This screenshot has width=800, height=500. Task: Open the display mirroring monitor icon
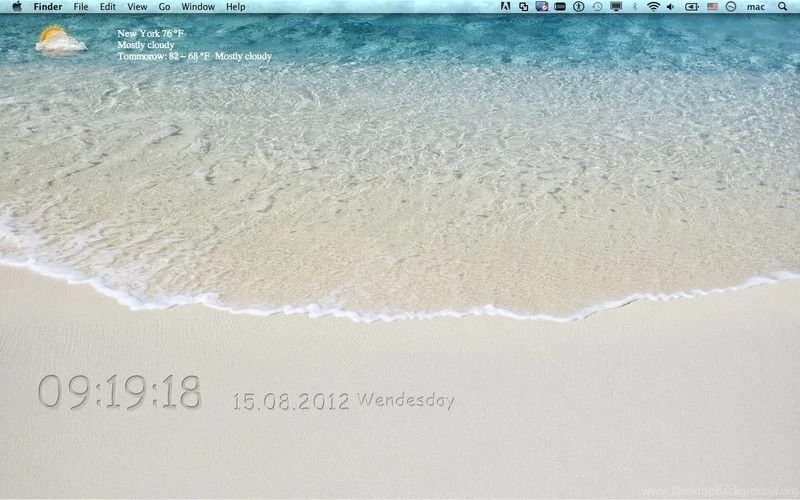click(616, 7)
